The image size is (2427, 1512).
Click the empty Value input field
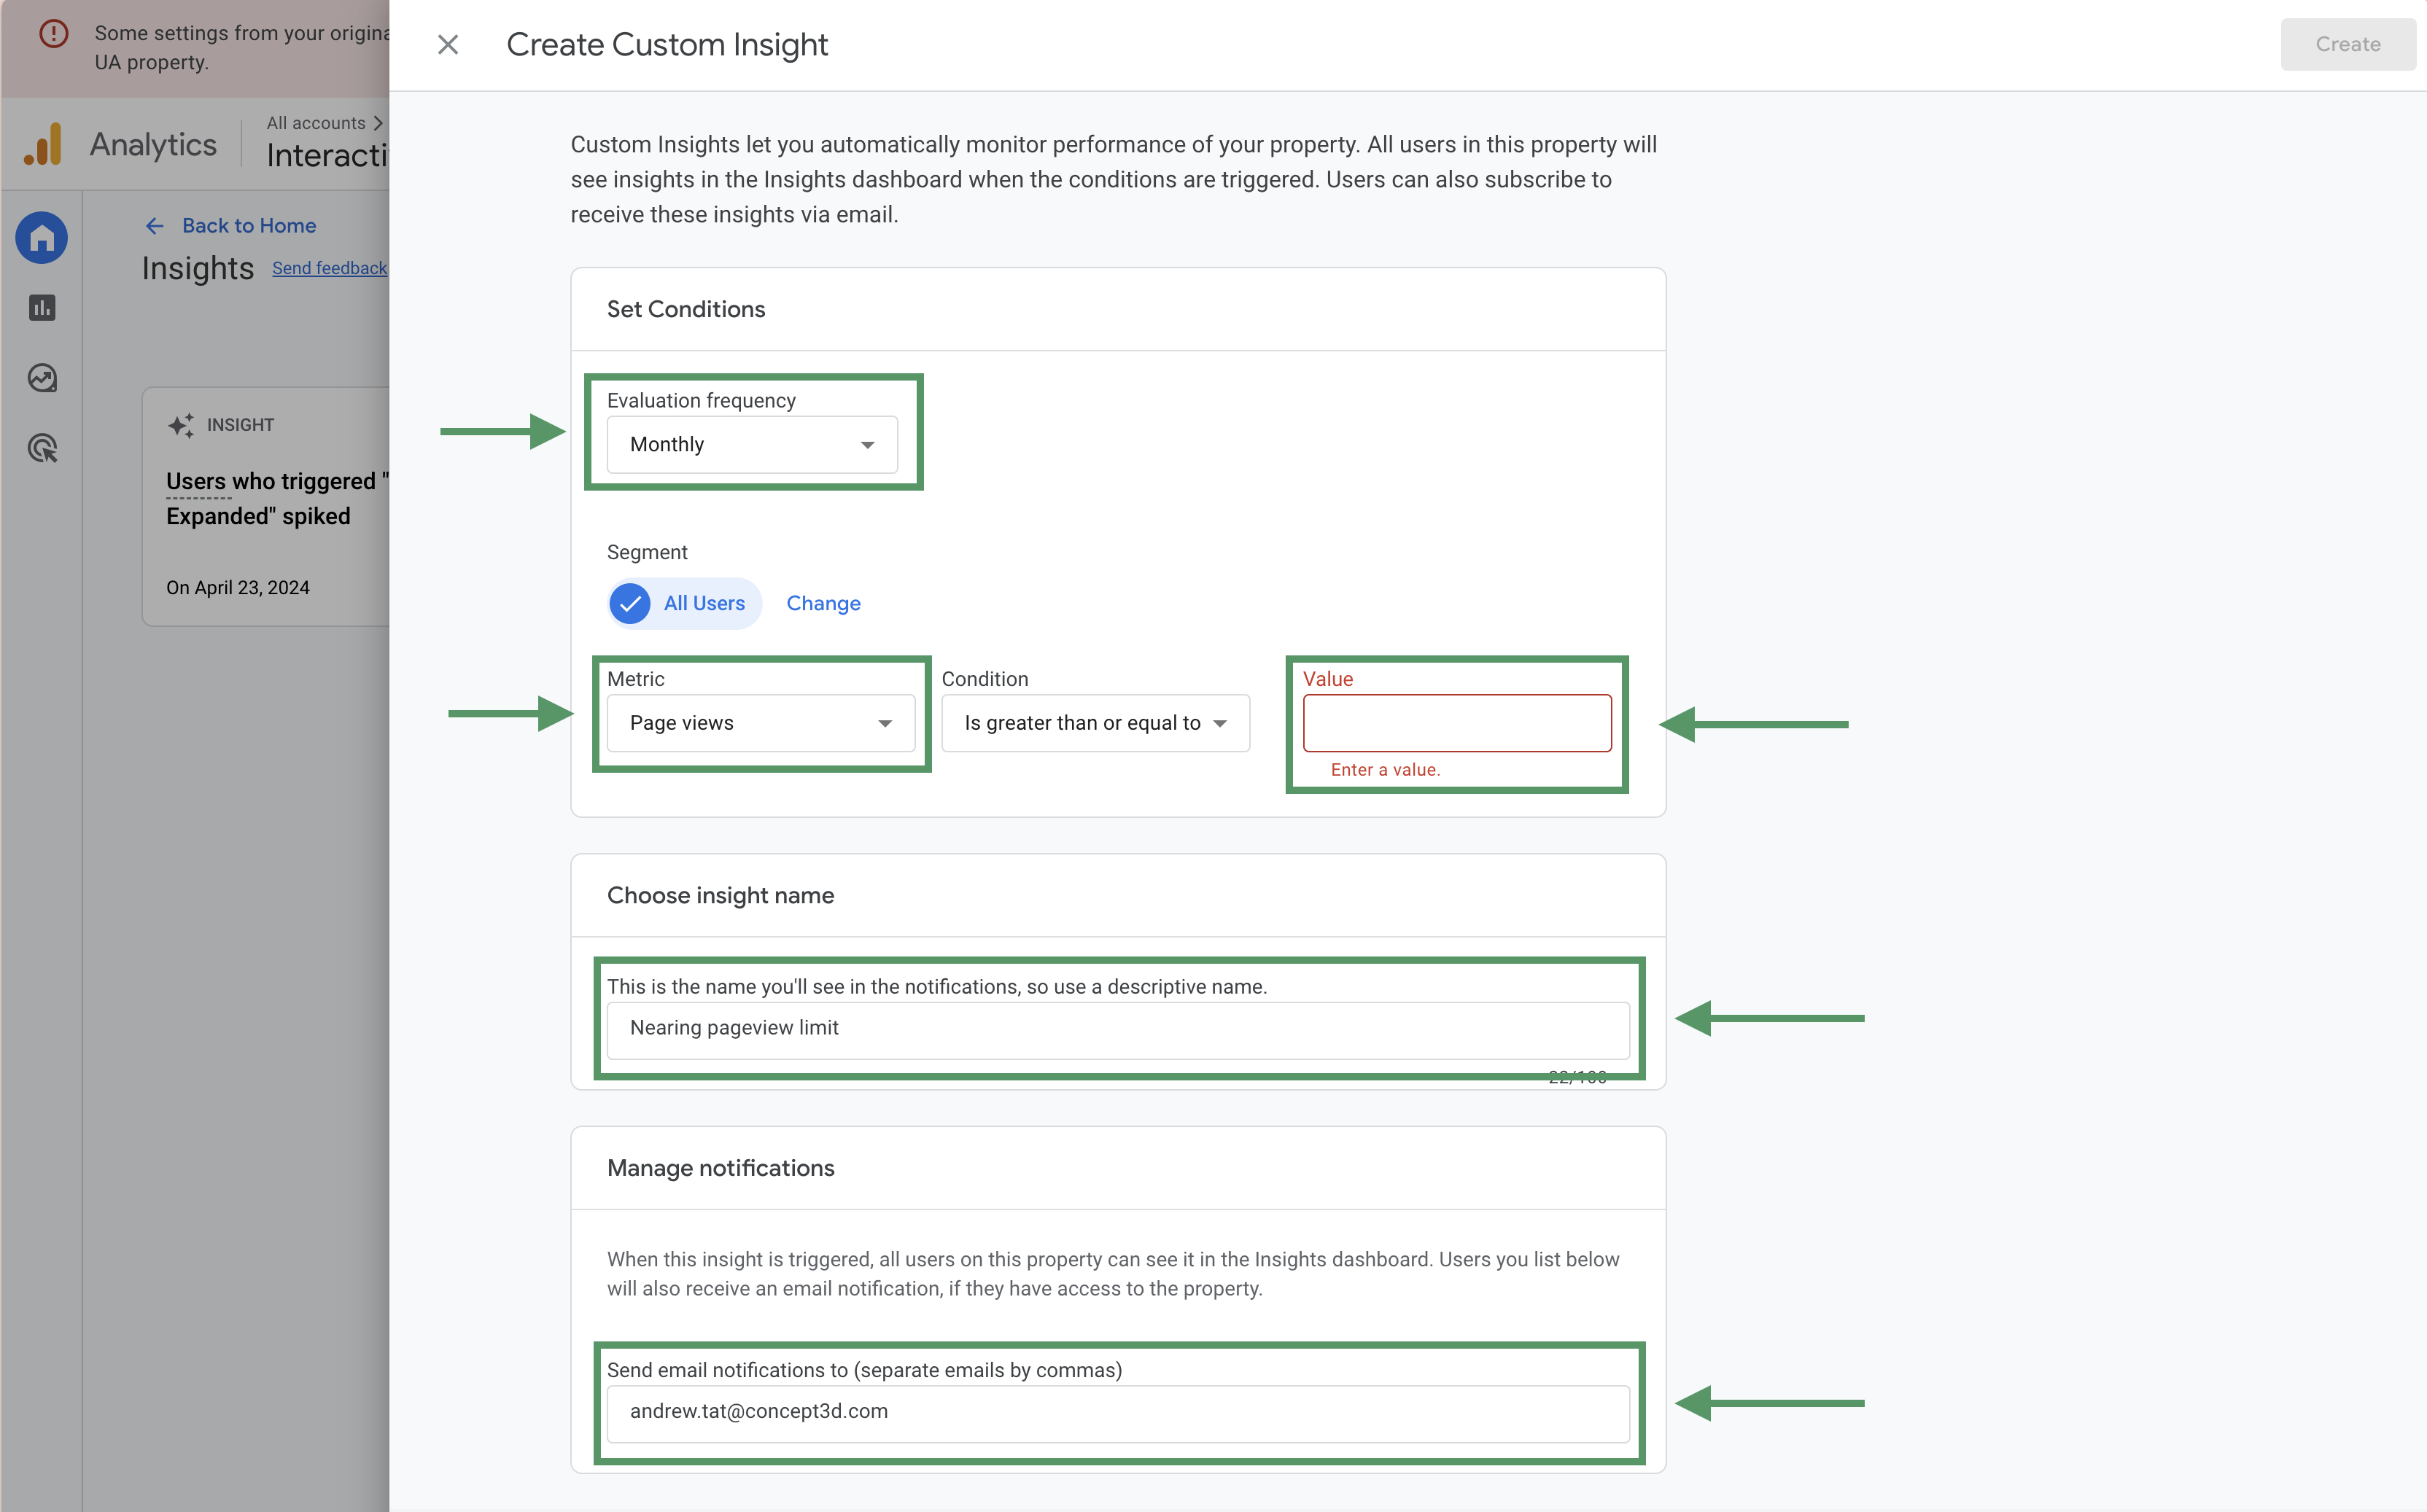(x=1456, y=722)
